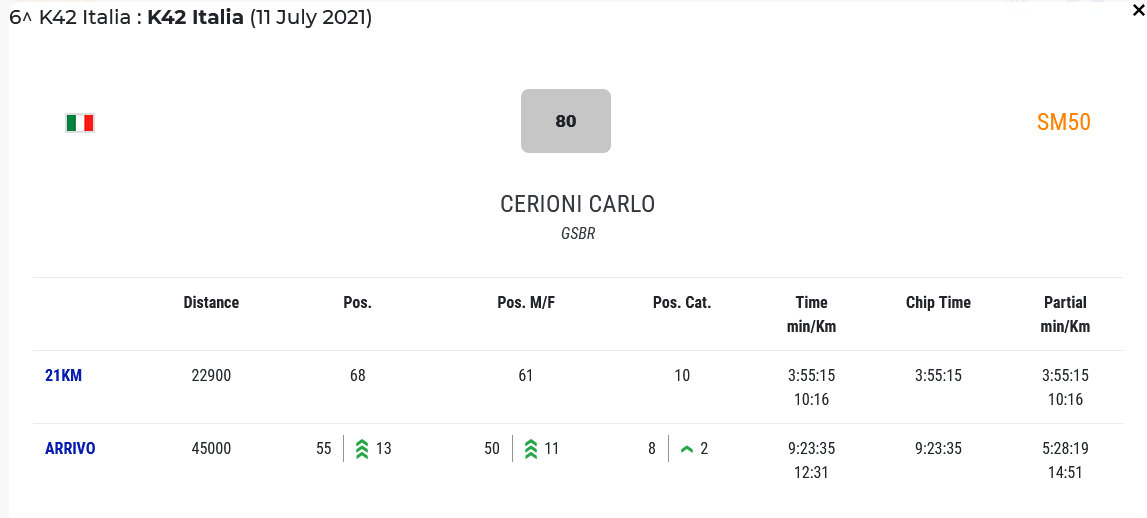Open the 21KM split link
This screenshot has height=518, width=1147.
[x=63, y=376]
